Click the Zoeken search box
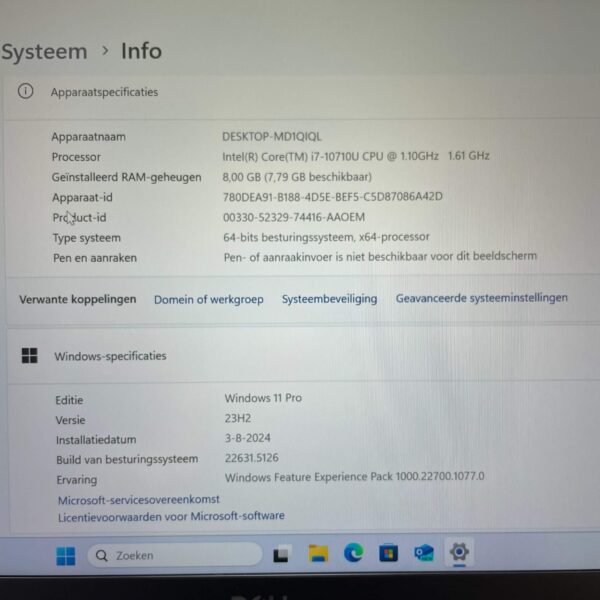This screenshot has width=600, height=600. pyautogui.click(x=175, y=555)
